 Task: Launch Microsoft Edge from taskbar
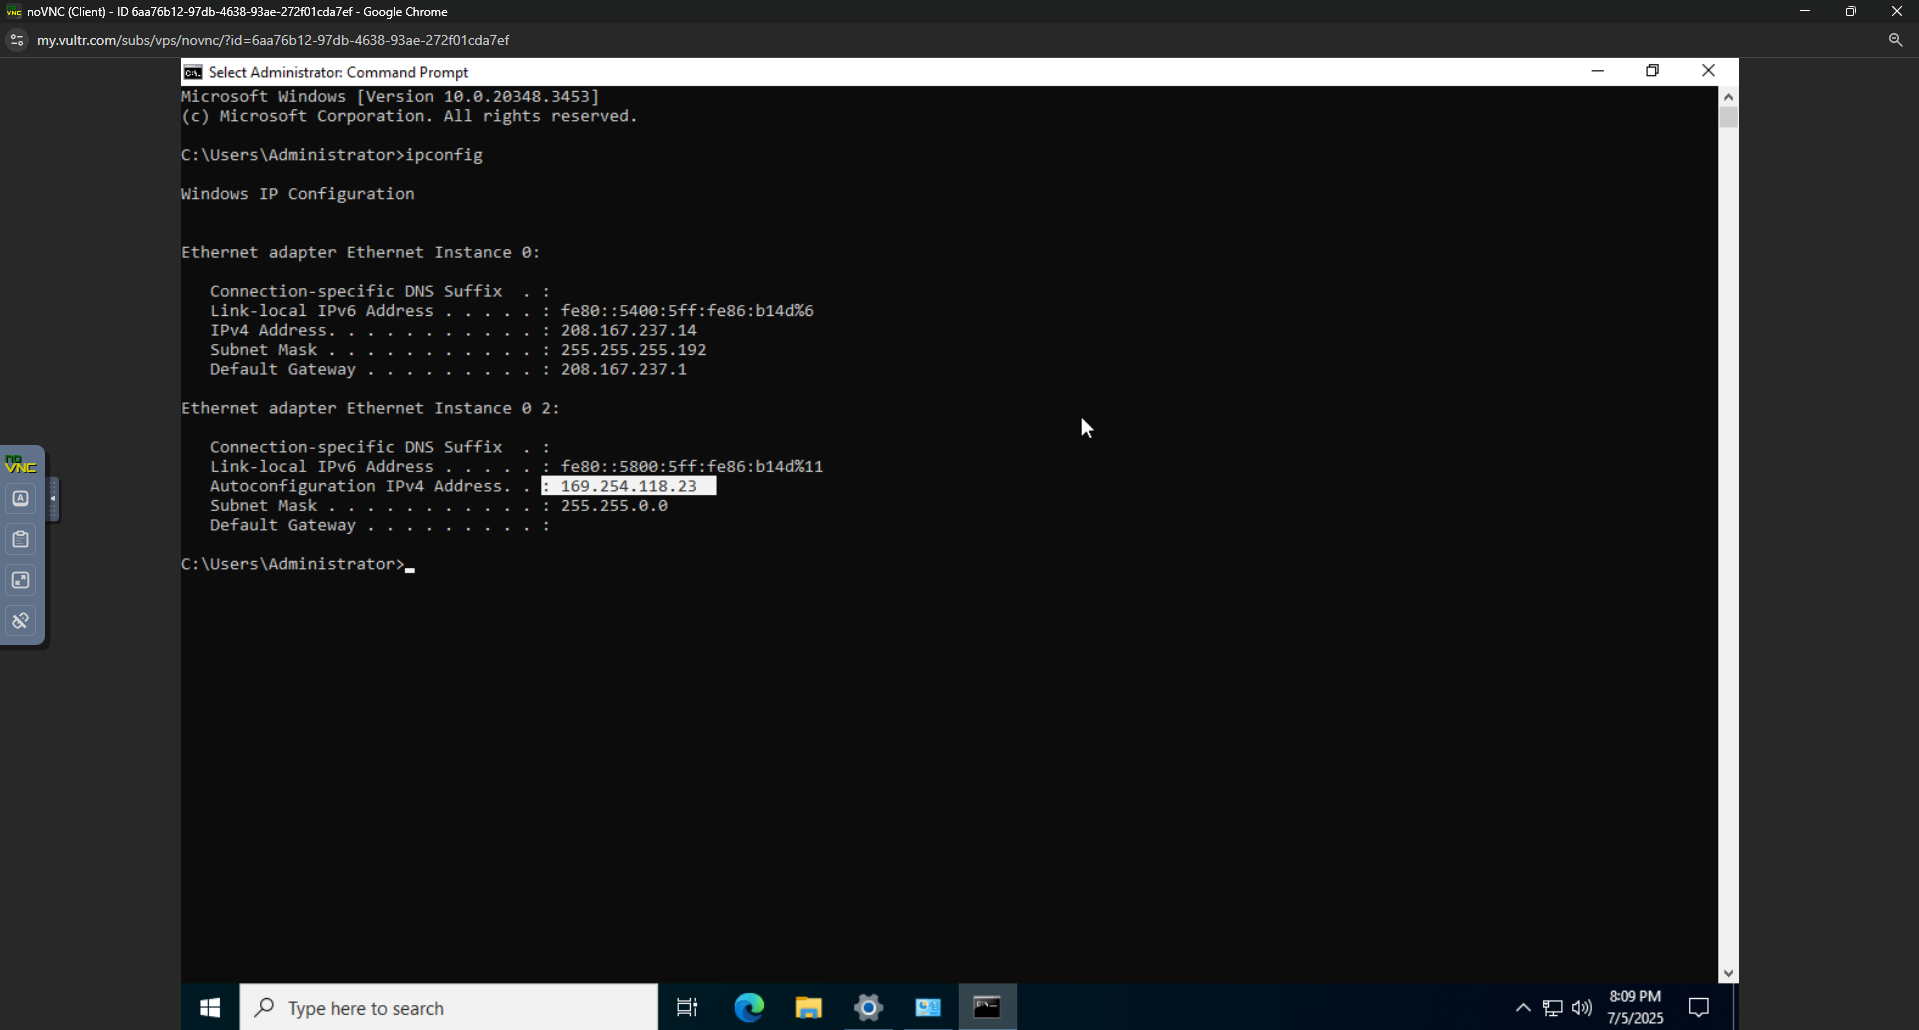click(x=749, y=1008)
